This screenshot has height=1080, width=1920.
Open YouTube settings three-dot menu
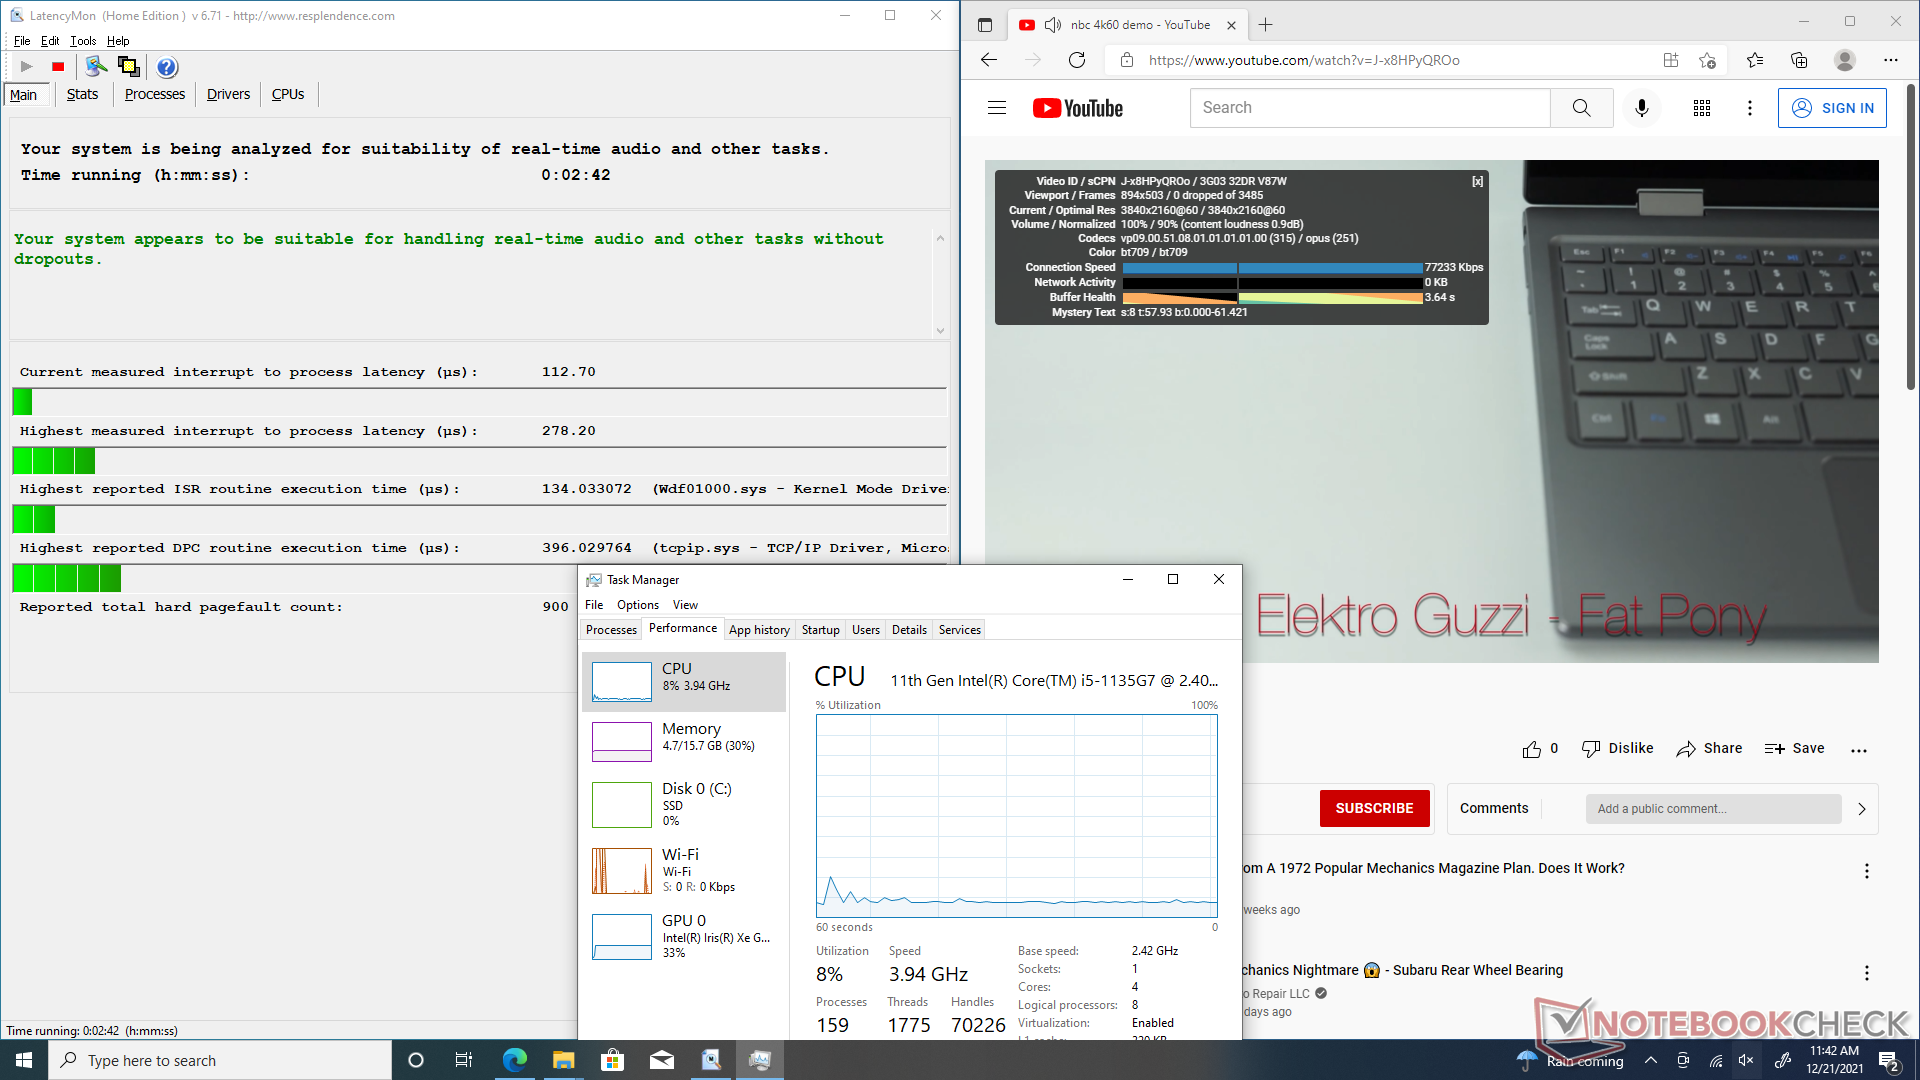[1750, 108]
